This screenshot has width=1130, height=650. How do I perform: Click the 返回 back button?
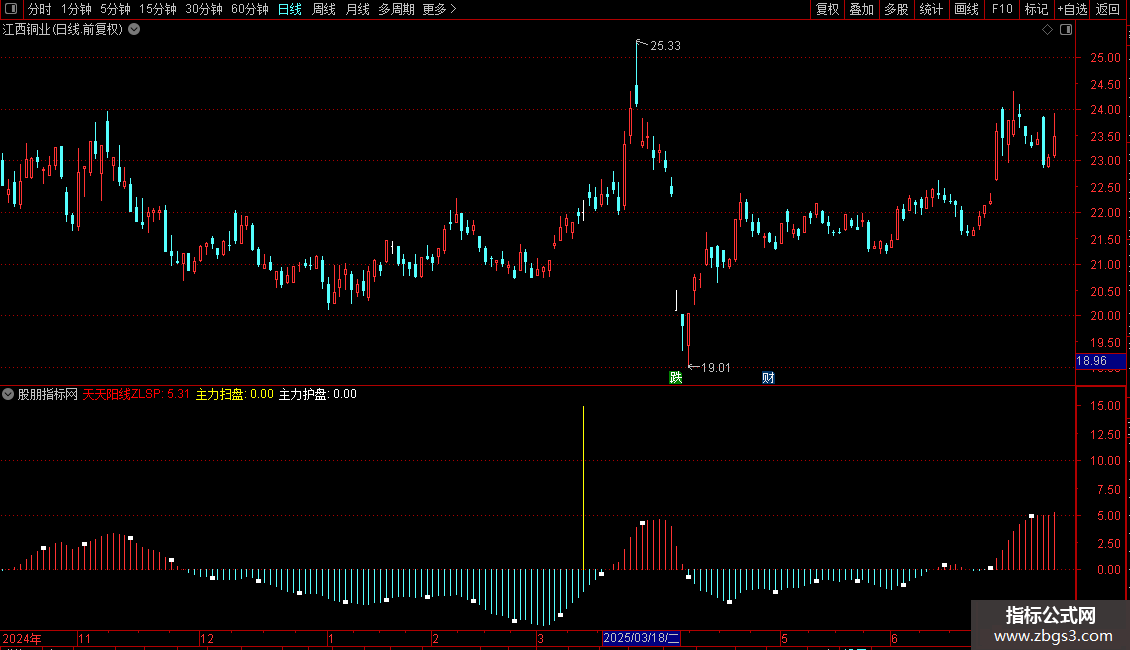click(x=1108, y=9)
